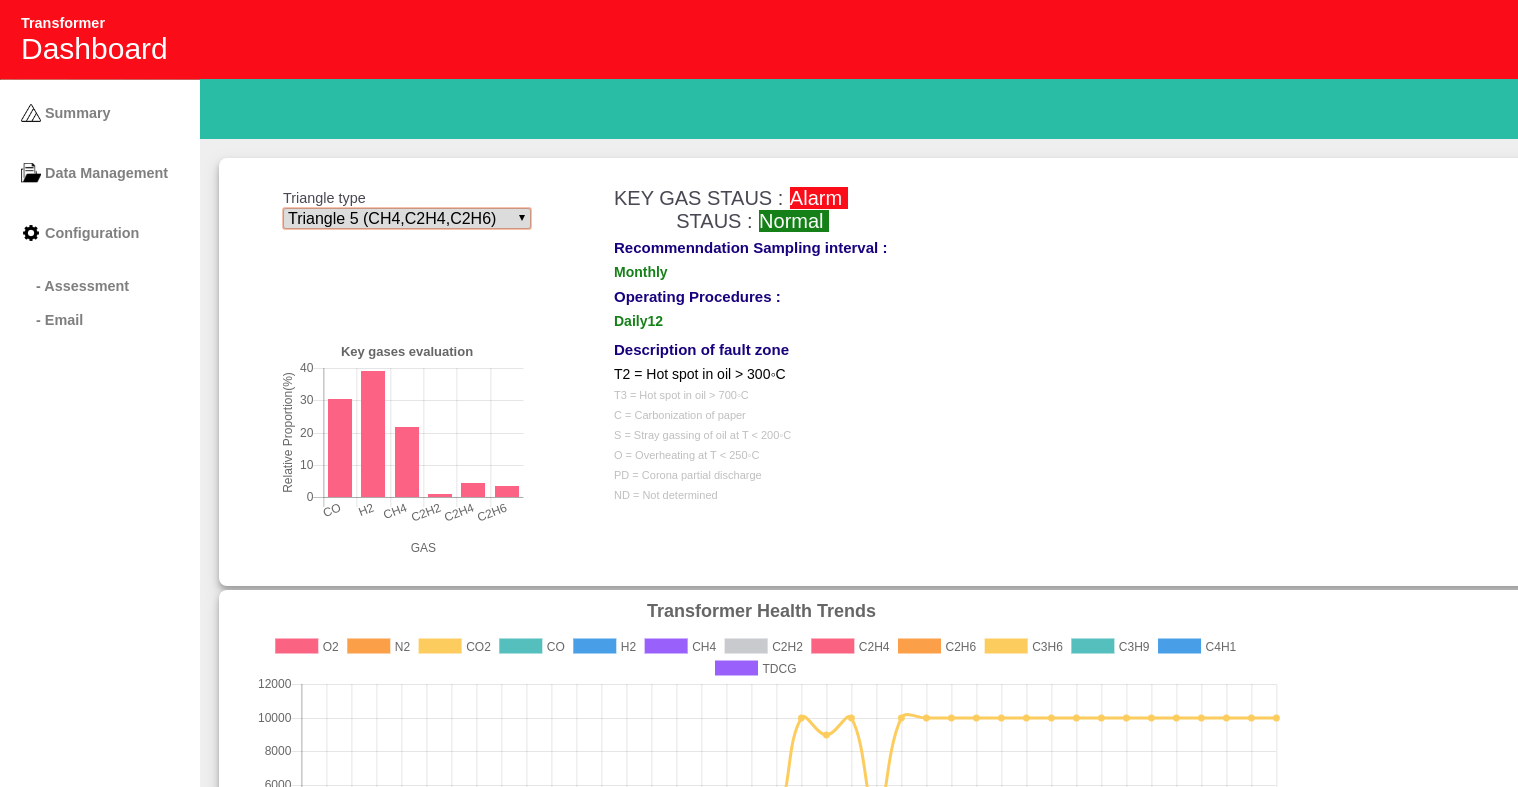
Task: Click the Dashboard title in header
Action: [x=94, y=49]
